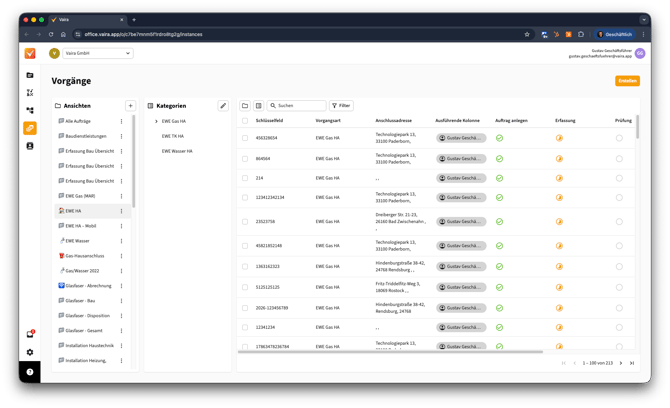Expand the EWE Gas HA category

(156, 121)
